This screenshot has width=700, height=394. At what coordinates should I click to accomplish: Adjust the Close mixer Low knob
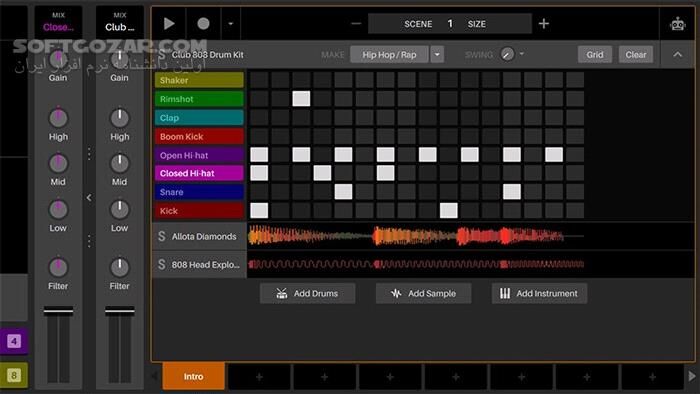pos(58,209)
